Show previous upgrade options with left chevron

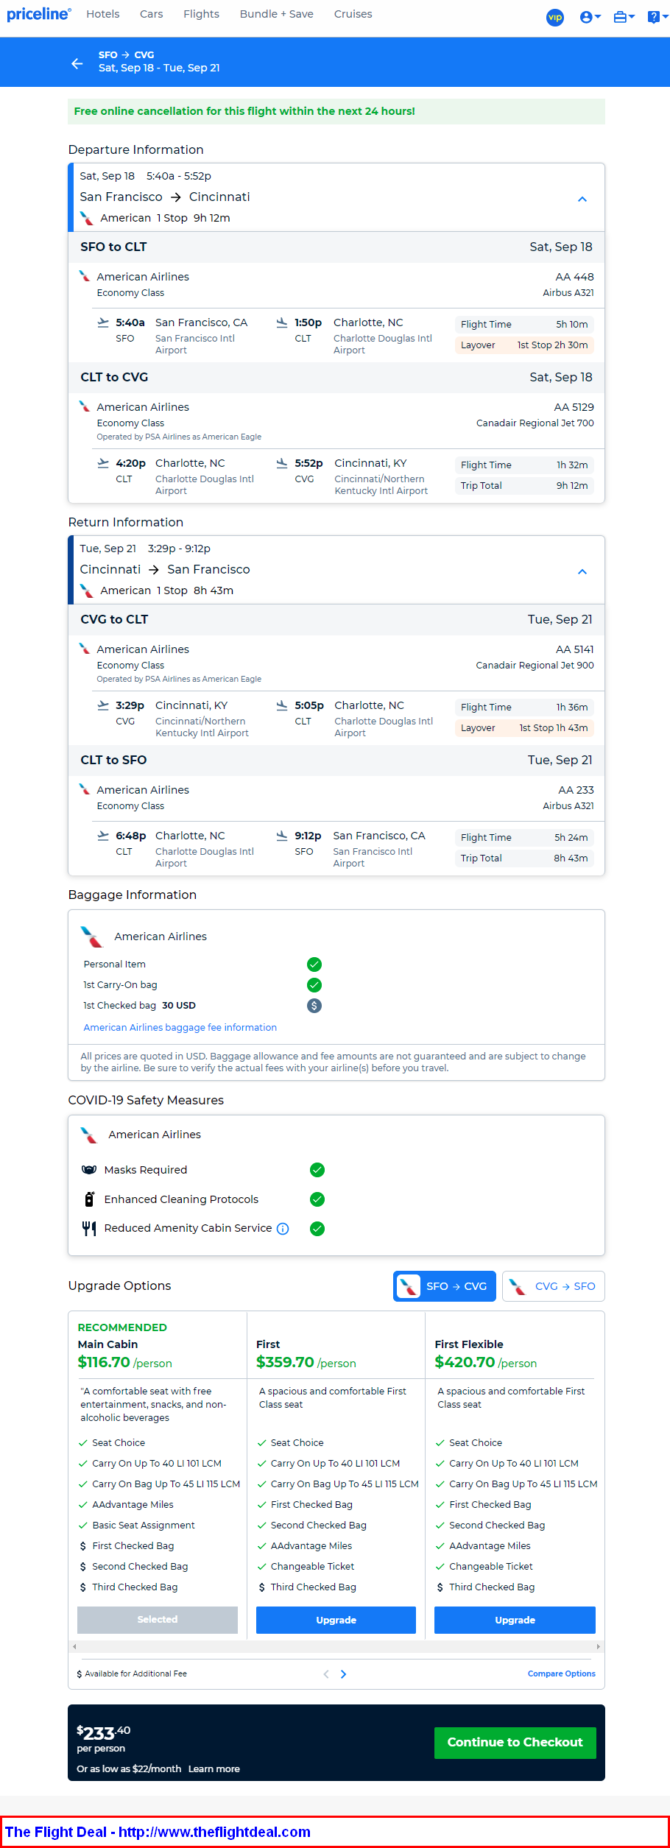[x=326, y=1673]
